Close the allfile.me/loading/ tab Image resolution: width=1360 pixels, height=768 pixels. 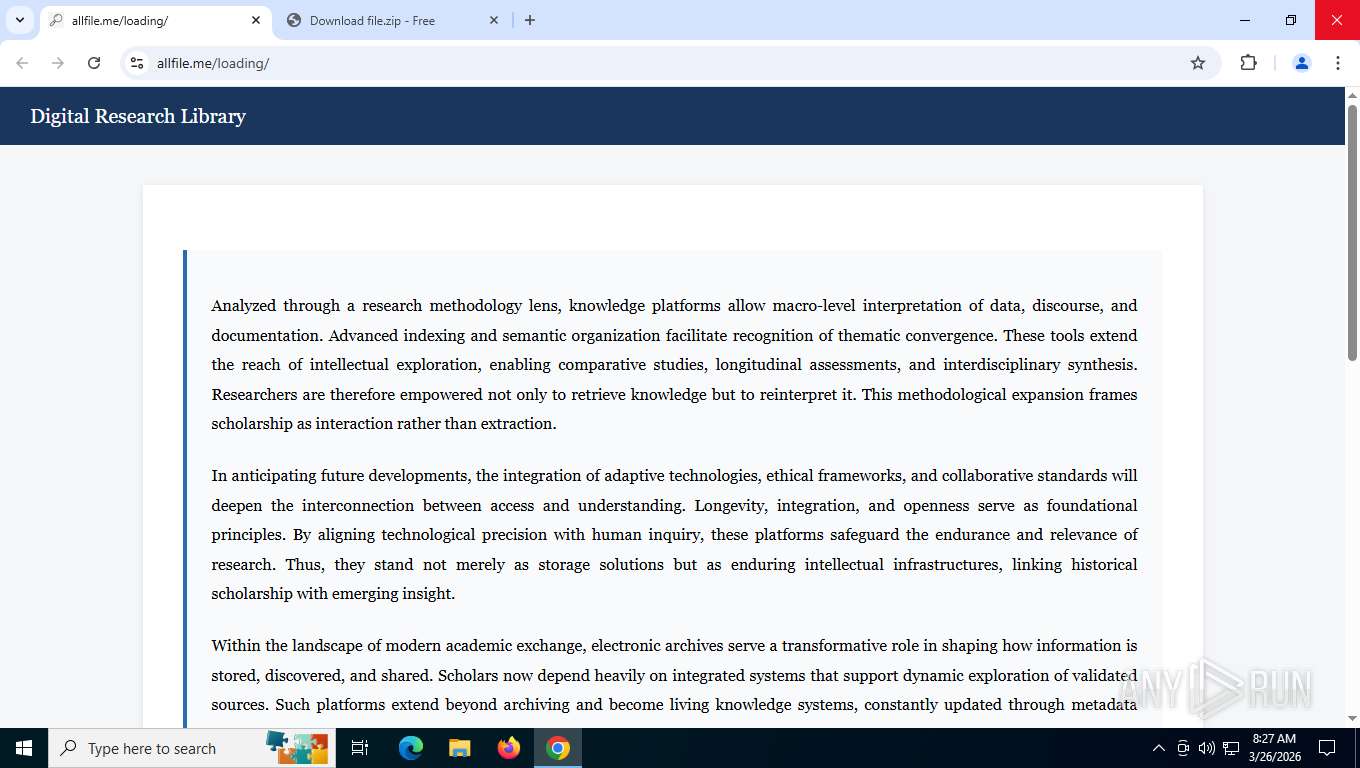click(256, 20)
